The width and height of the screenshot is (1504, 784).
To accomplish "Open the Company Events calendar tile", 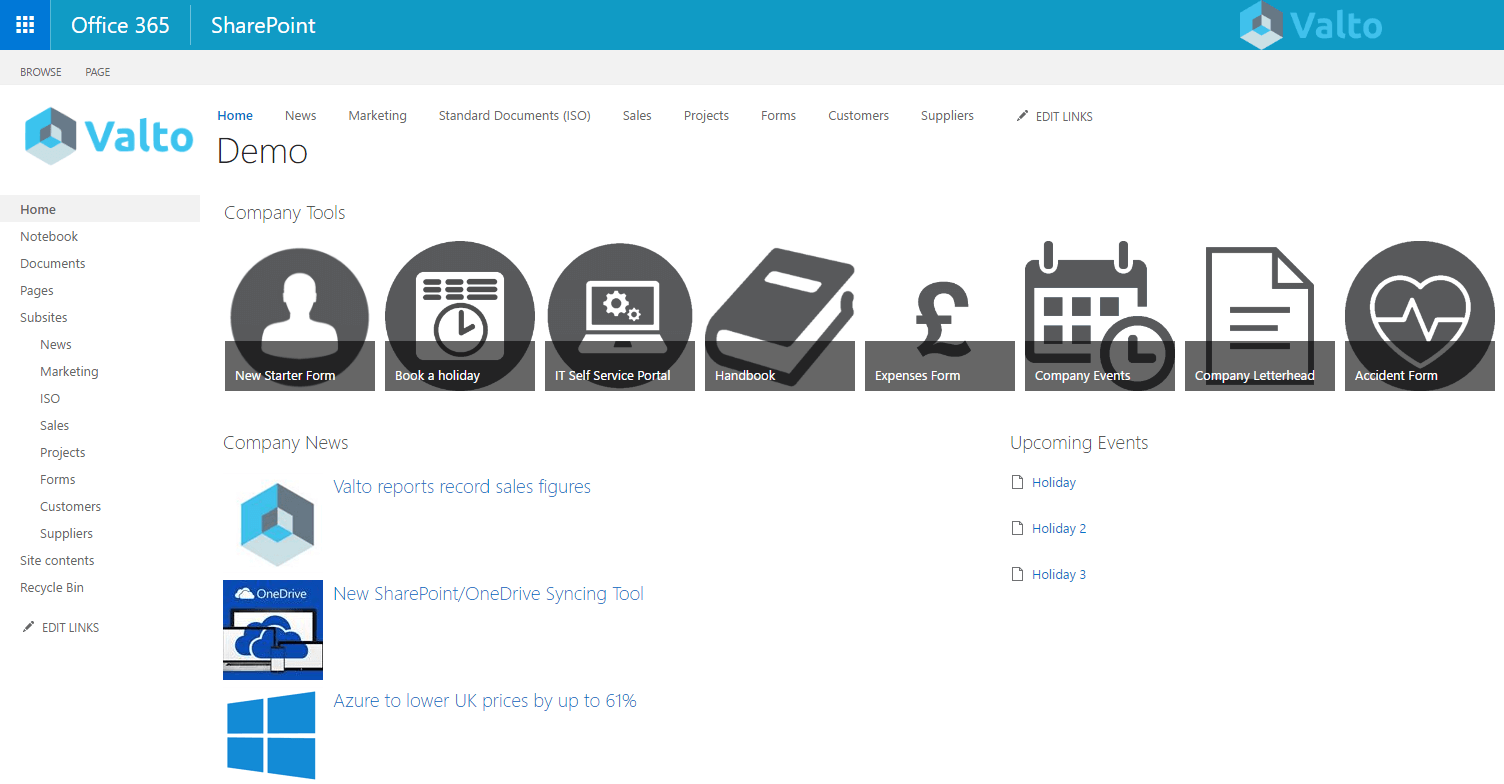I will click(1100, 317).
